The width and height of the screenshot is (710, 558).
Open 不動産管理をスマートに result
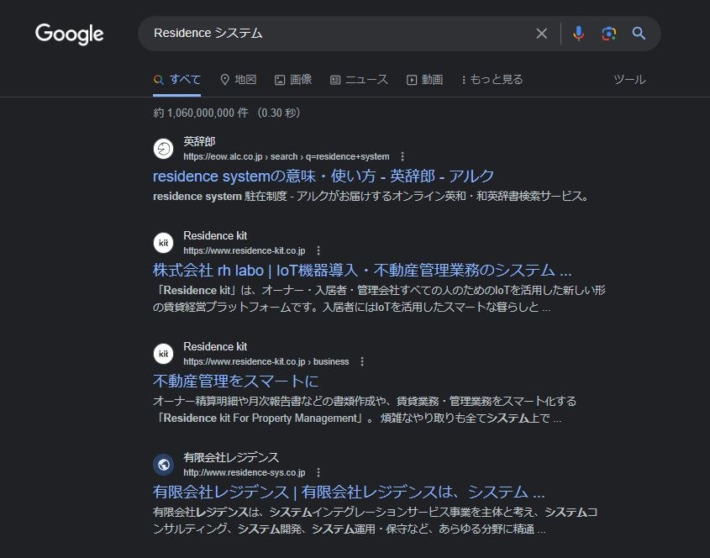pyautogui.click(x=235, y=381)
